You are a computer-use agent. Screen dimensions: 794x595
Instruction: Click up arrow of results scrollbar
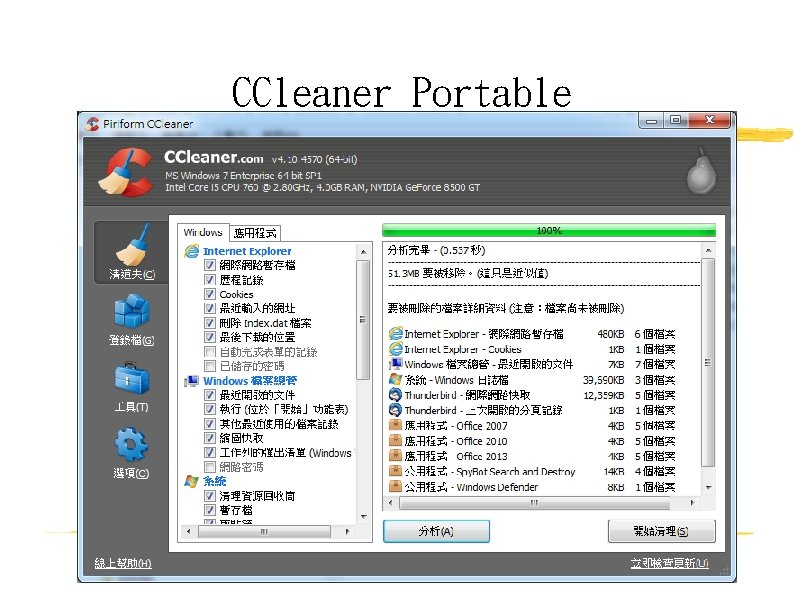(708, 250)
